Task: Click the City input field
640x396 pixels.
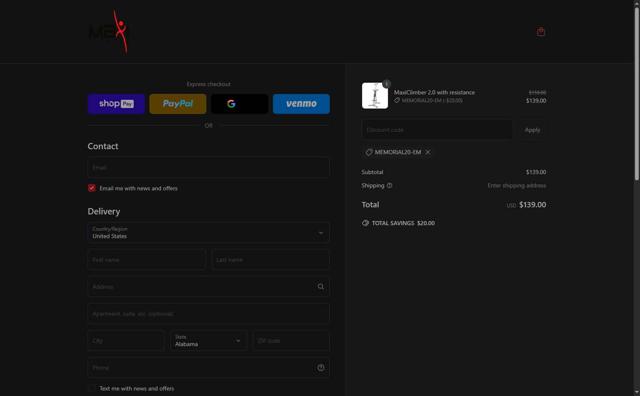Action: [126, 341]
